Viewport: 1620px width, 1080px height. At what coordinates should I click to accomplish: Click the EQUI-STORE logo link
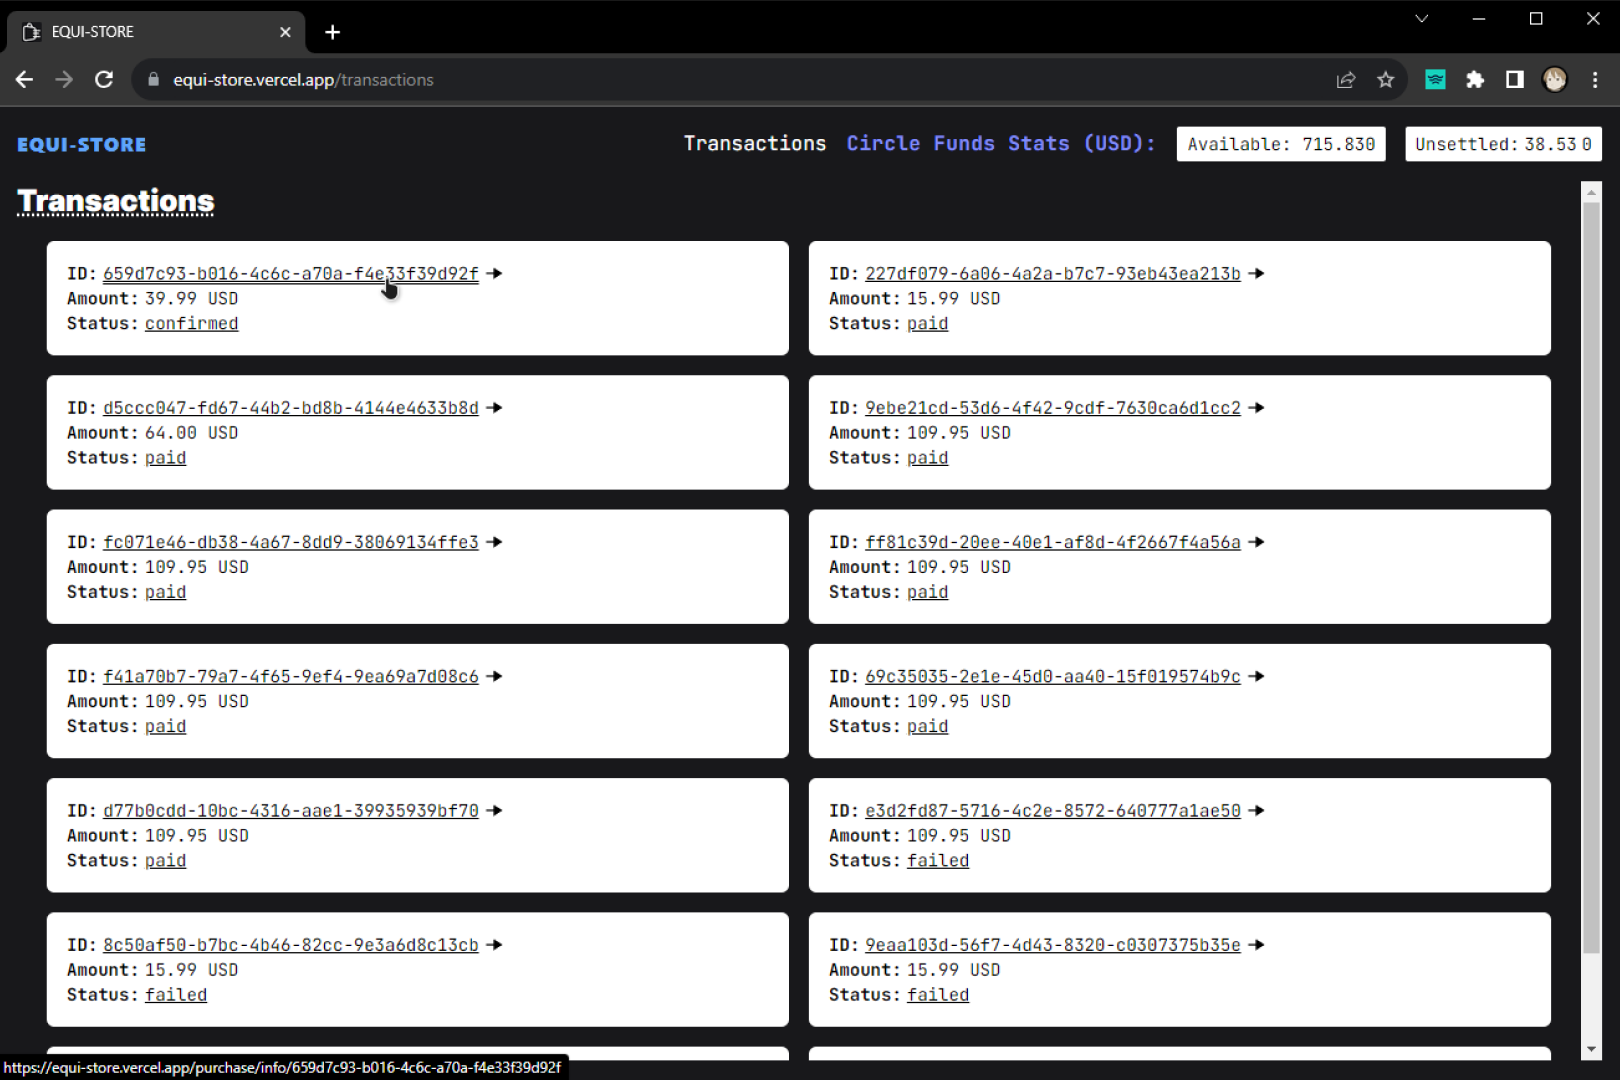click(81, 145)
